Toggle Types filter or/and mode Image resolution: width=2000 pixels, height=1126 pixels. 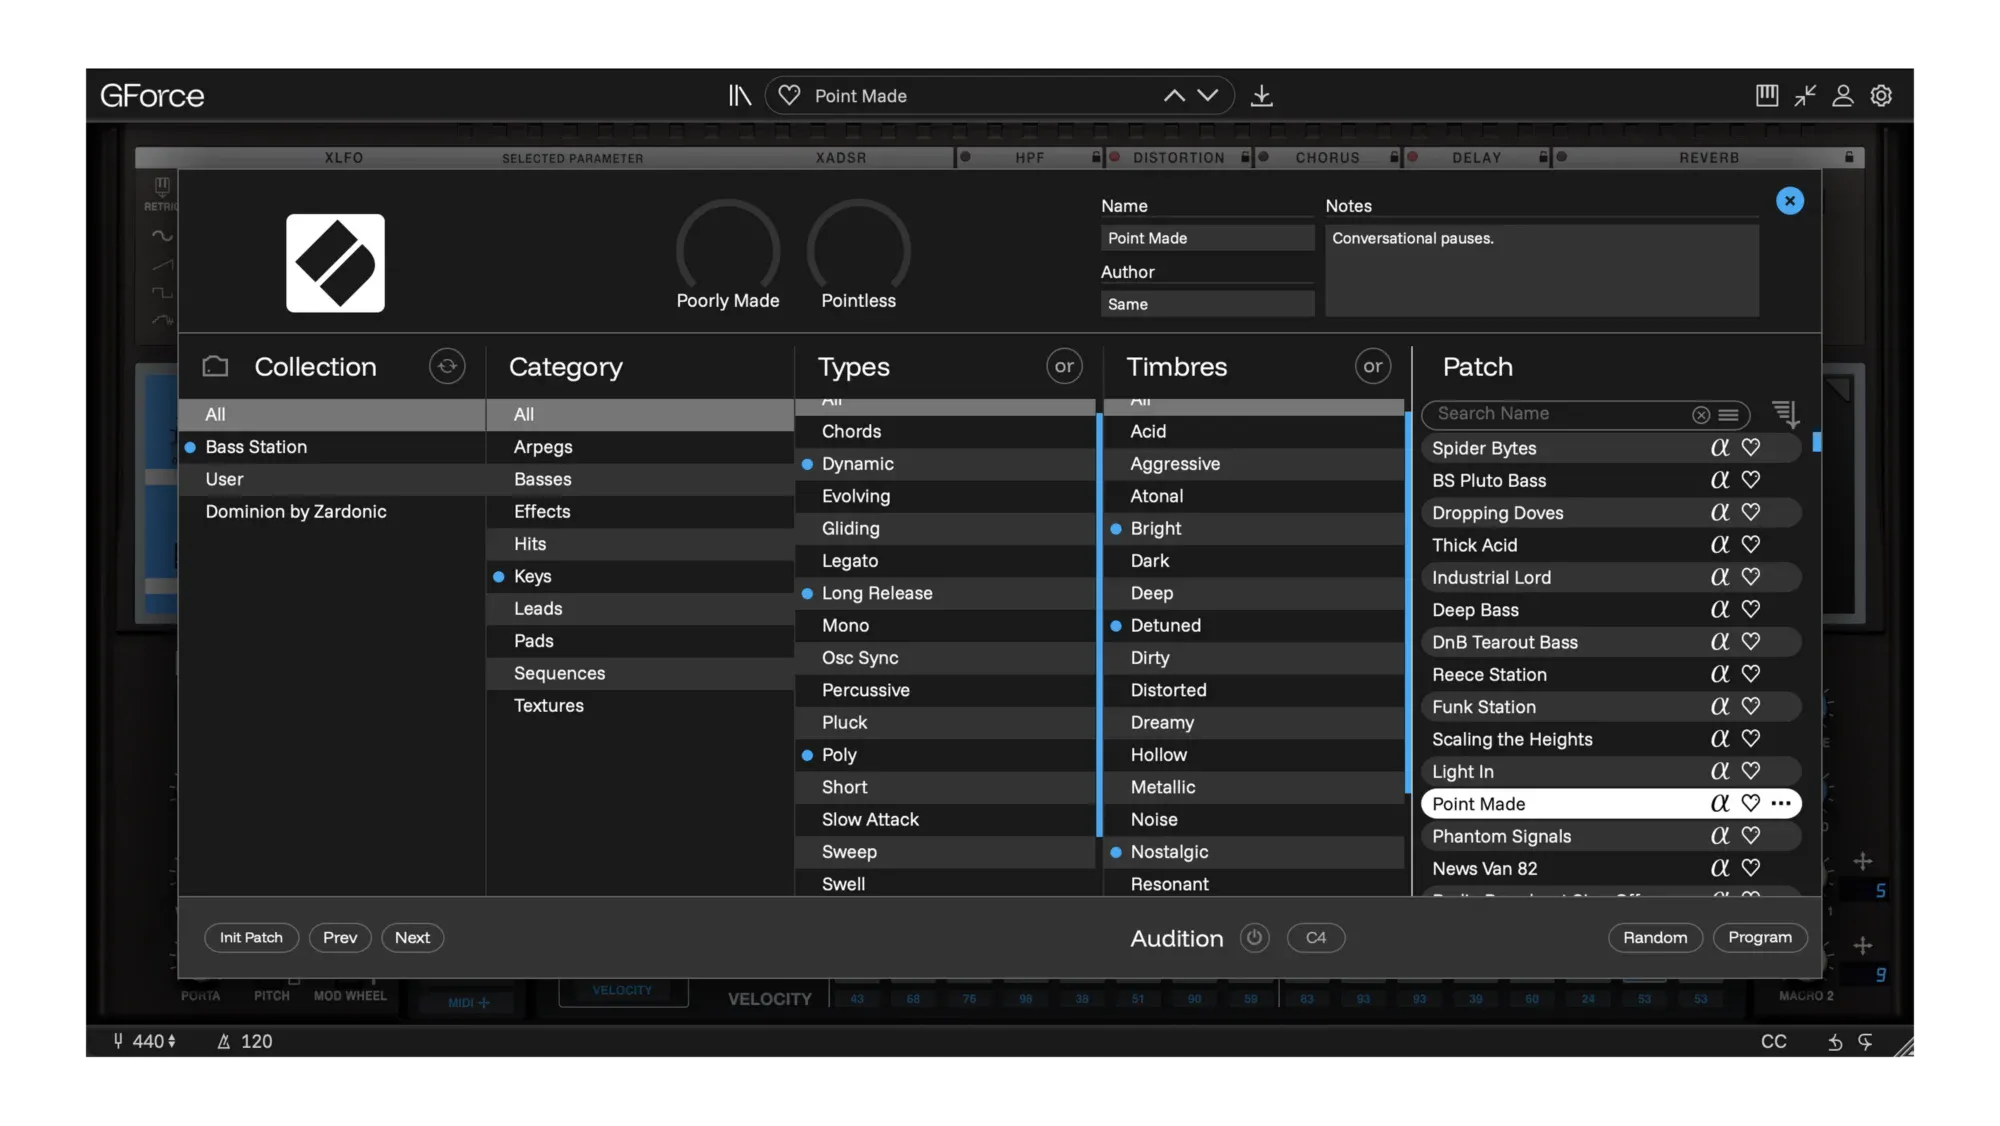pos(1064,366)
